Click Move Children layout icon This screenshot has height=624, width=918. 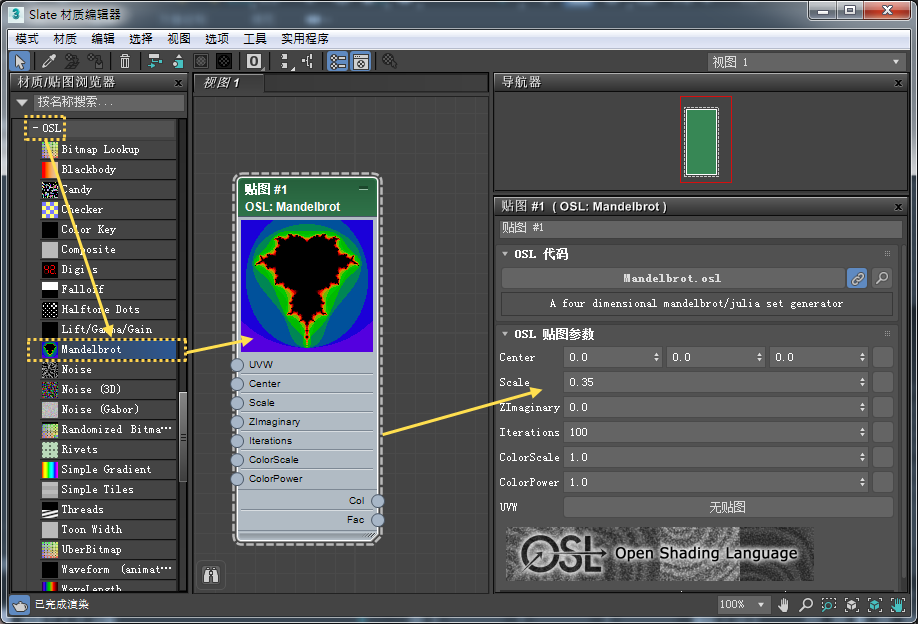tap(155, 61)
